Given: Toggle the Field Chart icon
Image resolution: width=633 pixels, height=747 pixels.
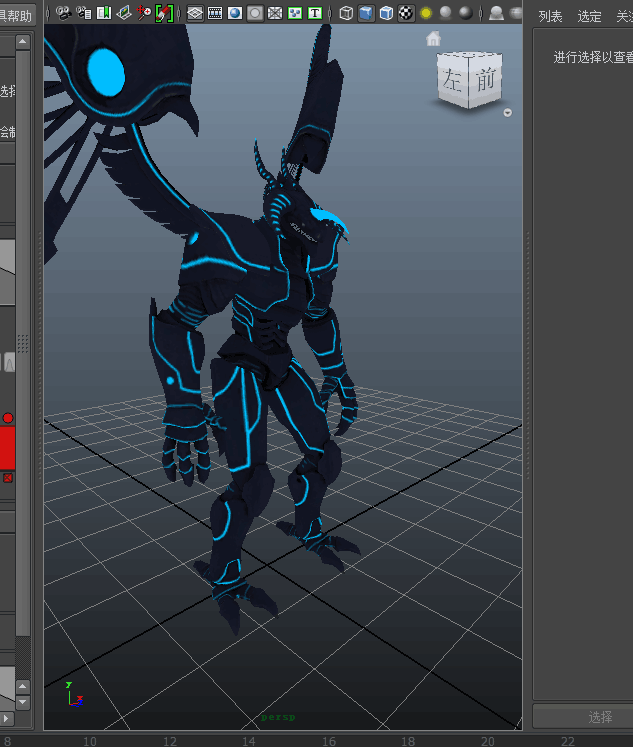Looking at the screenshot, I should (275, 13).
